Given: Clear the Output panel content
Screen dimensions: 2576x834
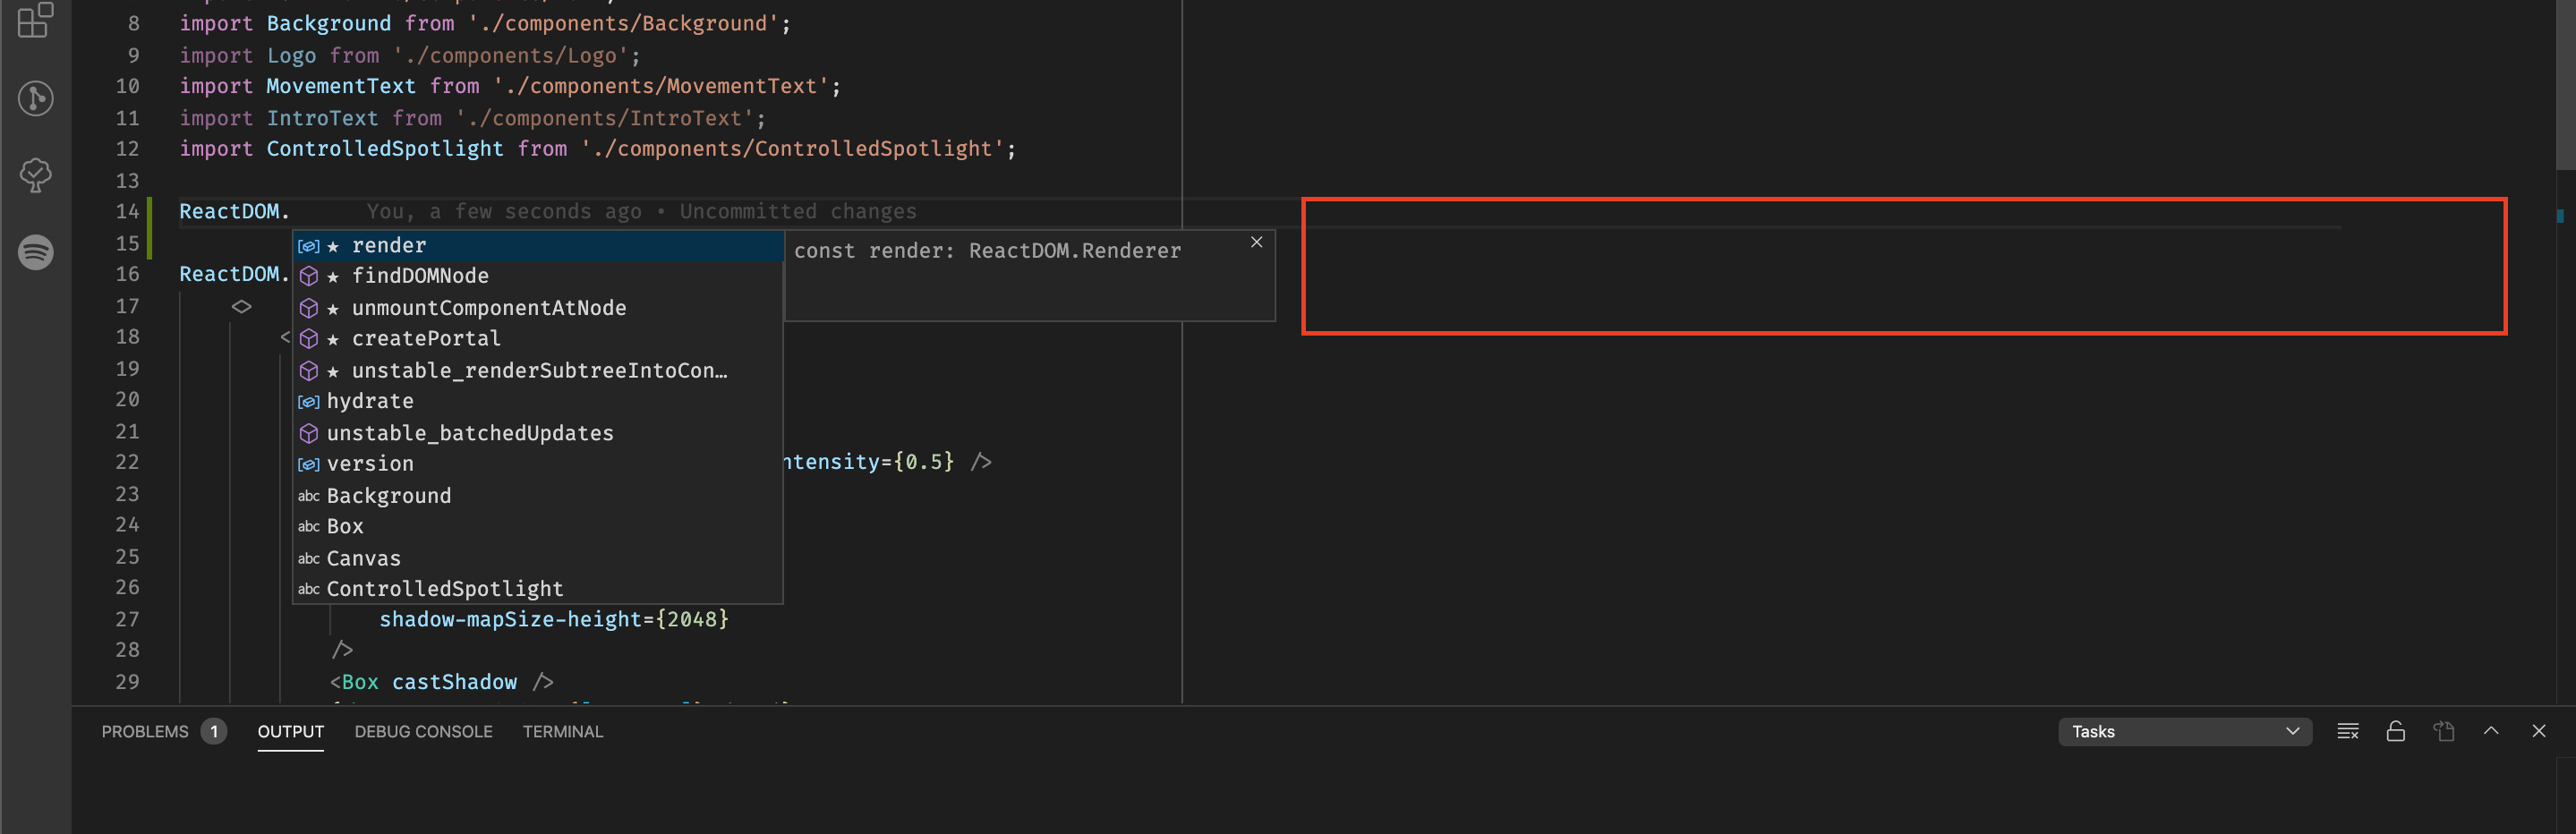Looking at the screenshot, I should pyautogui.click(x=2347, y=731).
